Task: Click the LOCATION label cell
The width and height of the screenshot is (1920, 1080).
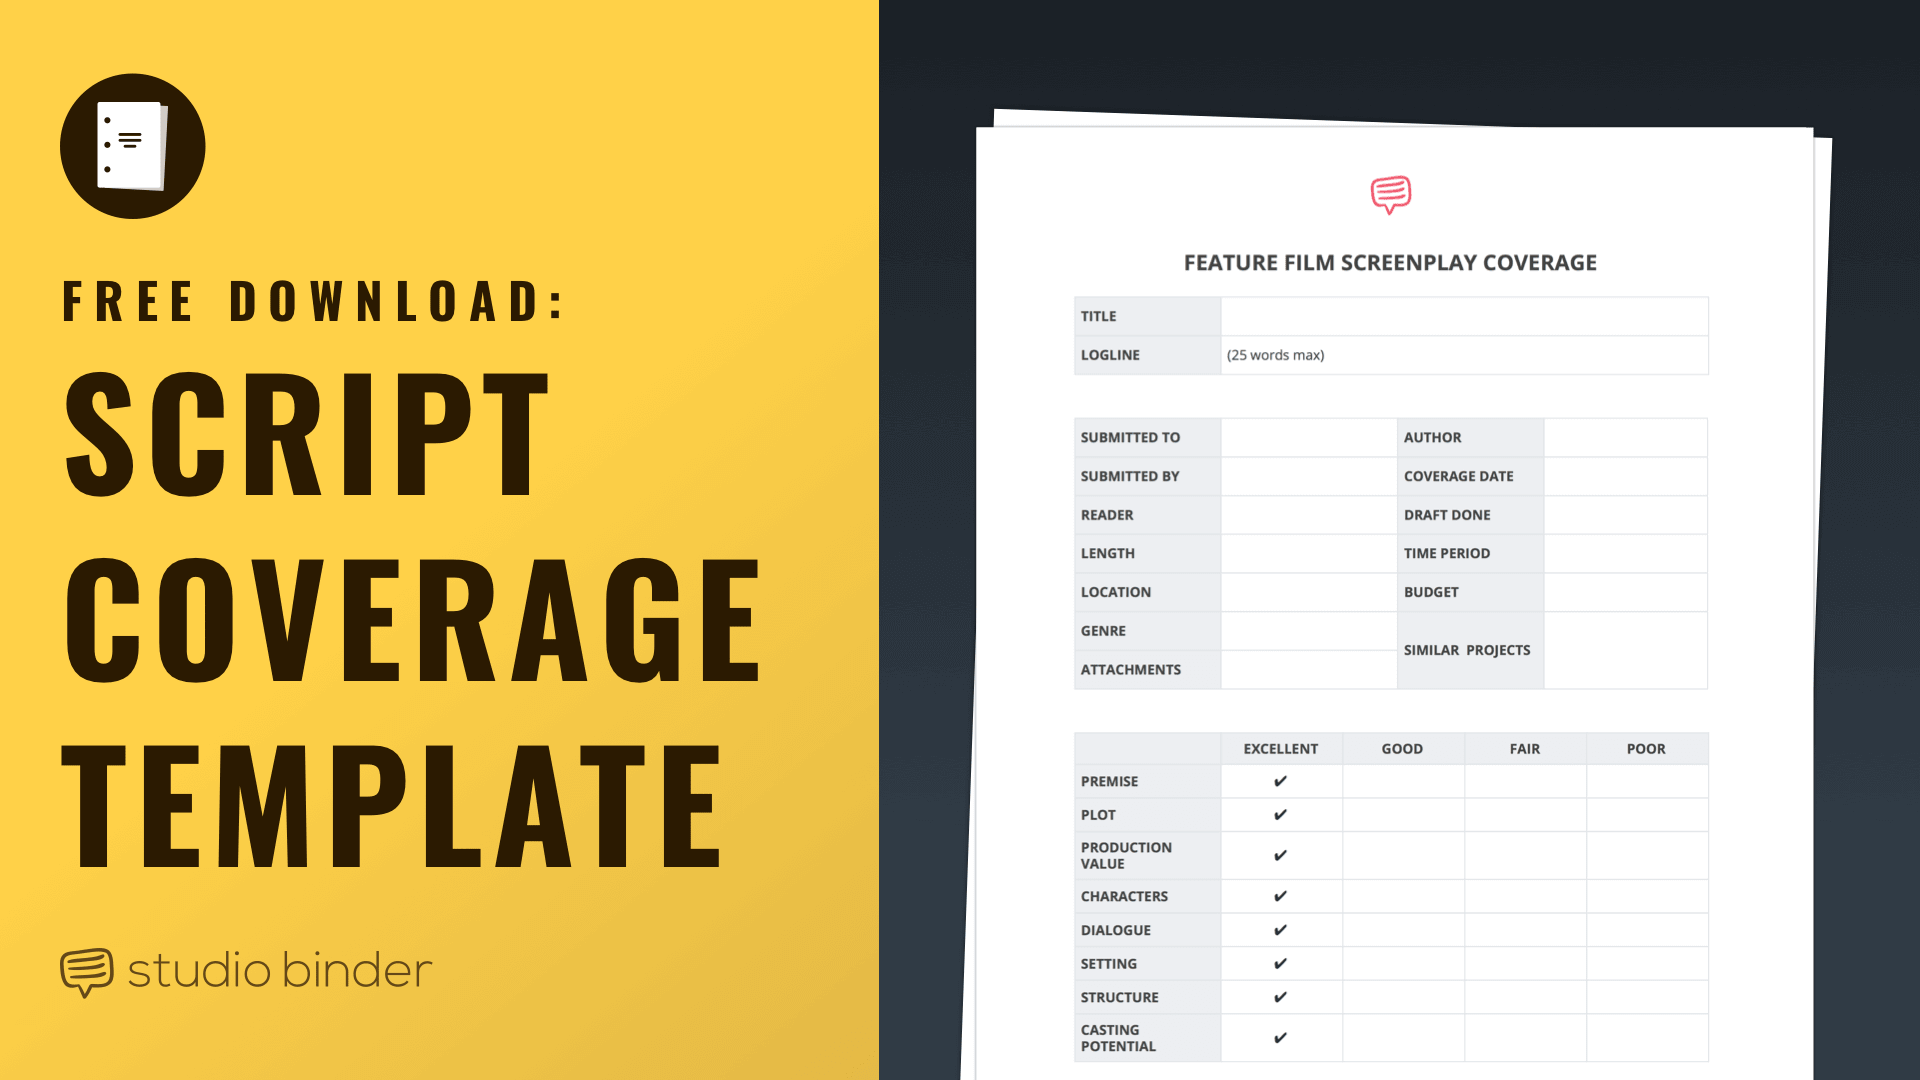Action: [x=1147, y=592]
